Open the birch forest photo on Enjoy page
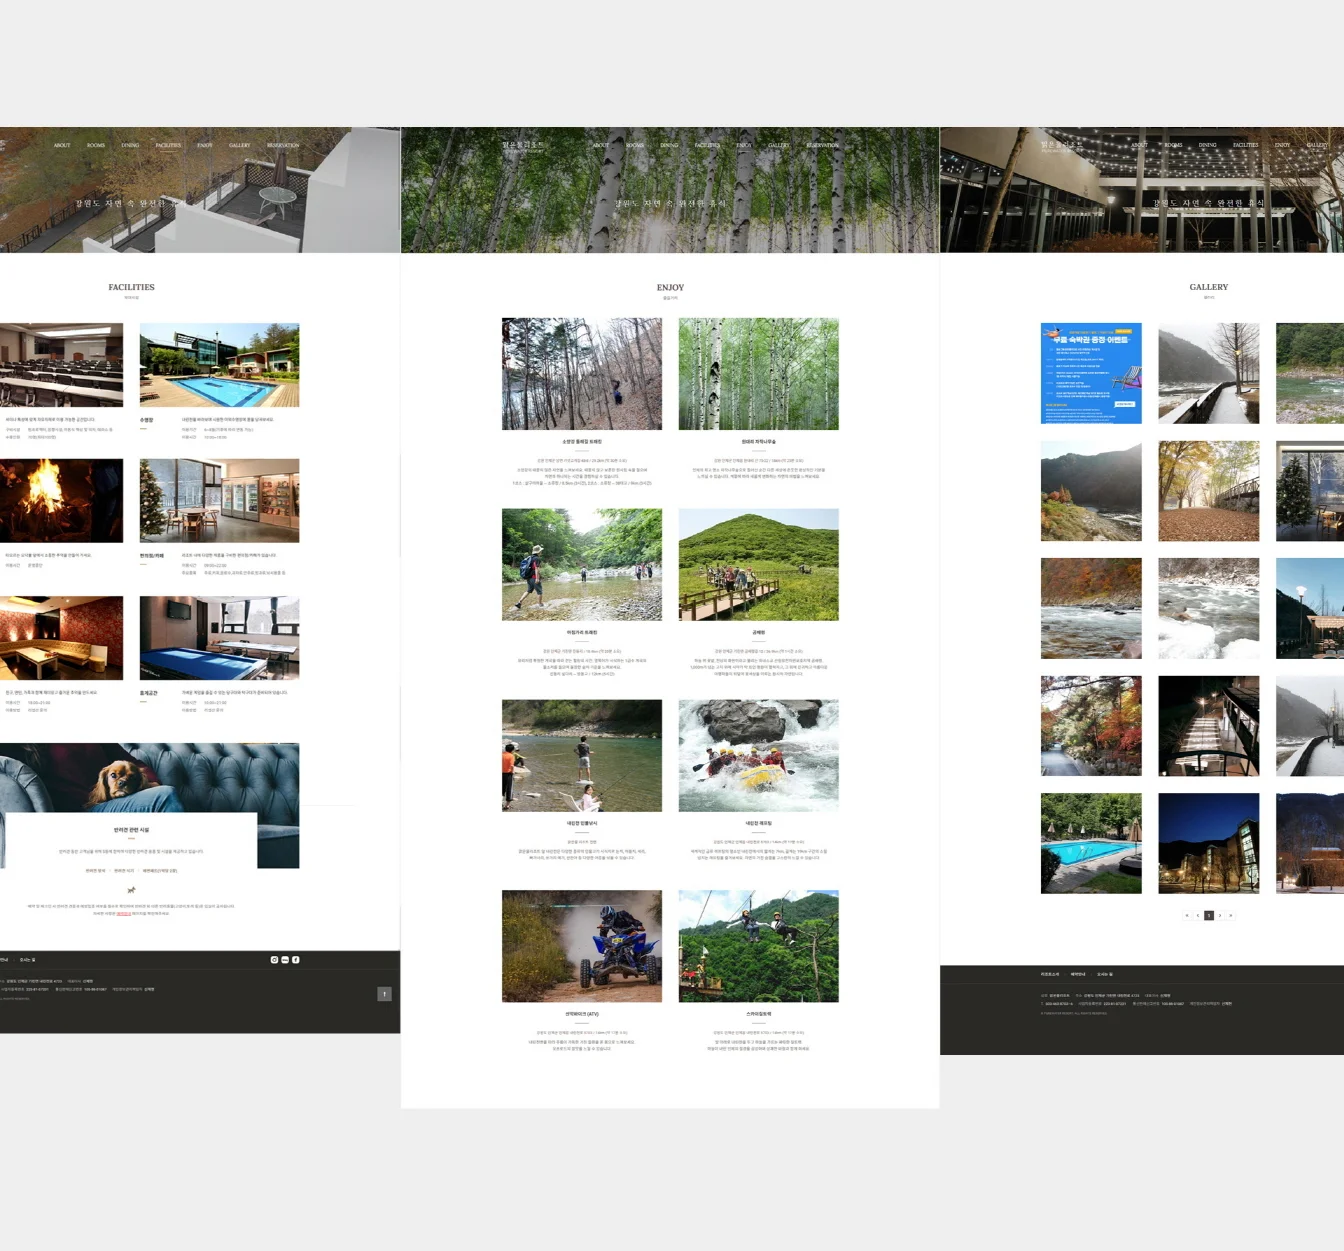 (x=758, y=374)
